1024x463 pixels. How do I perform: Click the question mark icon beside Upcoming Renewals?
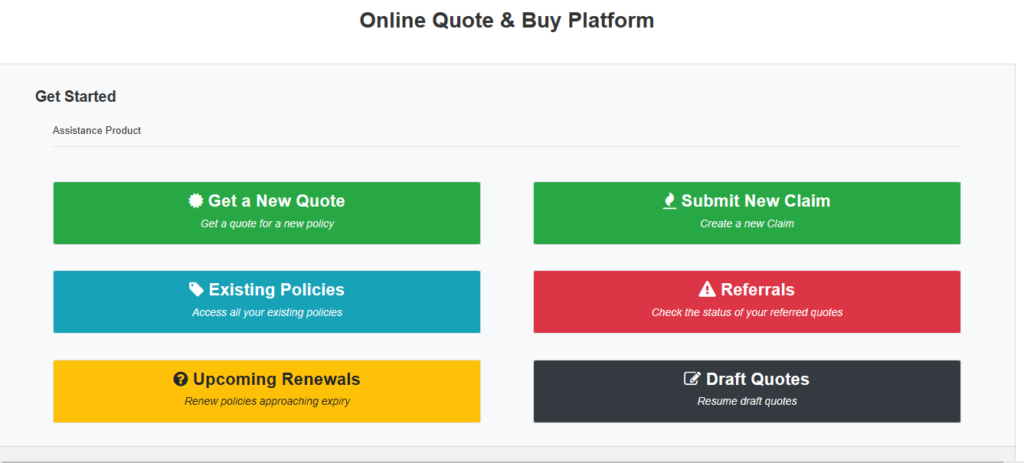(181, 380)
